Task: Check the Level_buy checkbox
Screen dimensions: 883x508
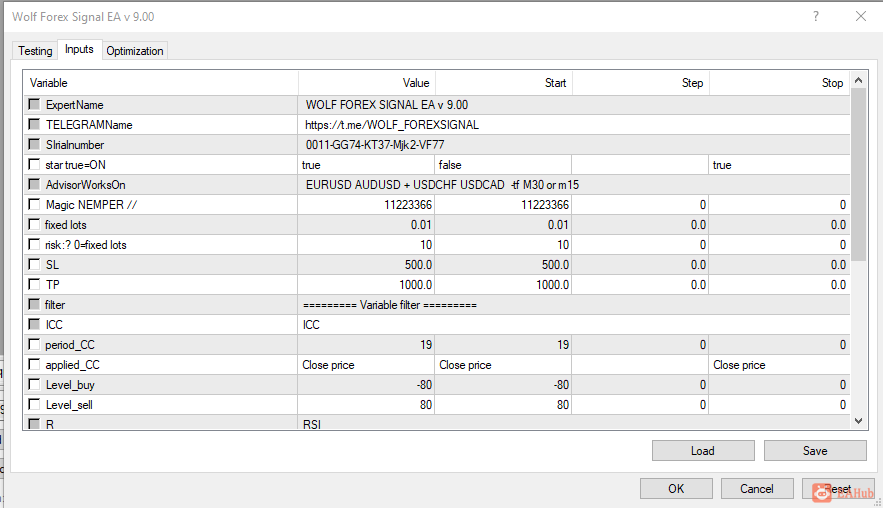Action: point(34,384)
